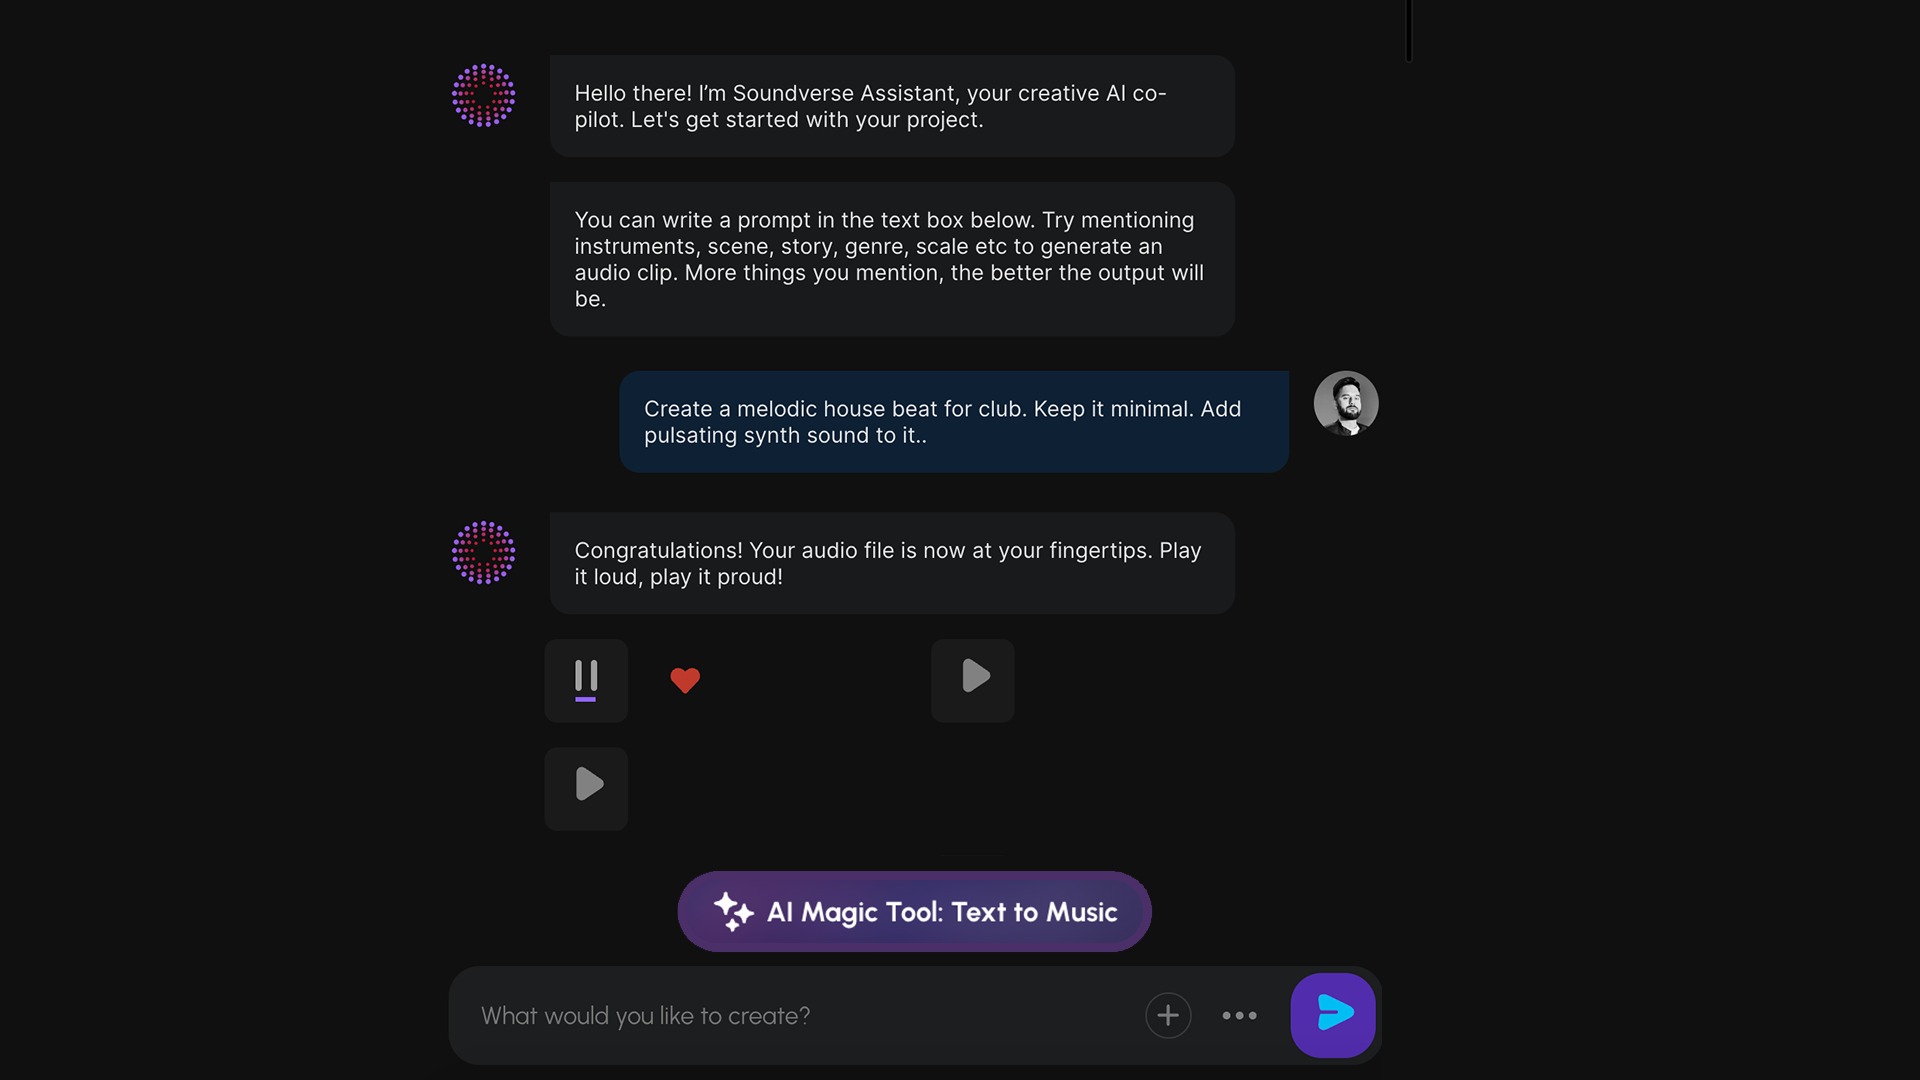
Task: Click the add attachment plus icon
Action: 1168,1014
